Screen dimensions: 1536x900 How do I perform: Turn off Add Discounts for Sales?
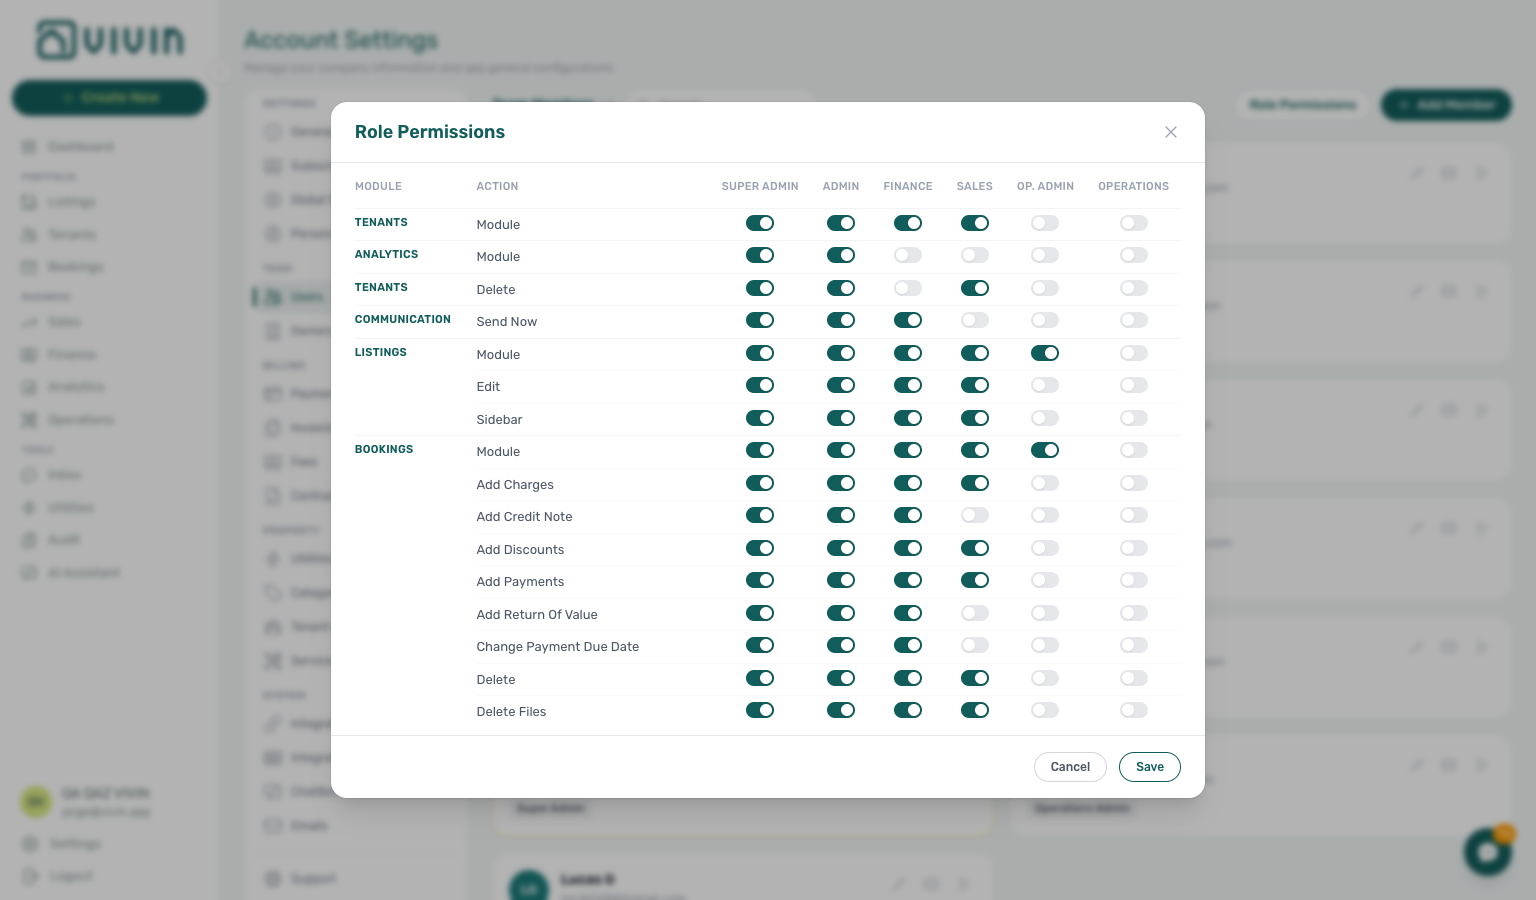point(975,548)
